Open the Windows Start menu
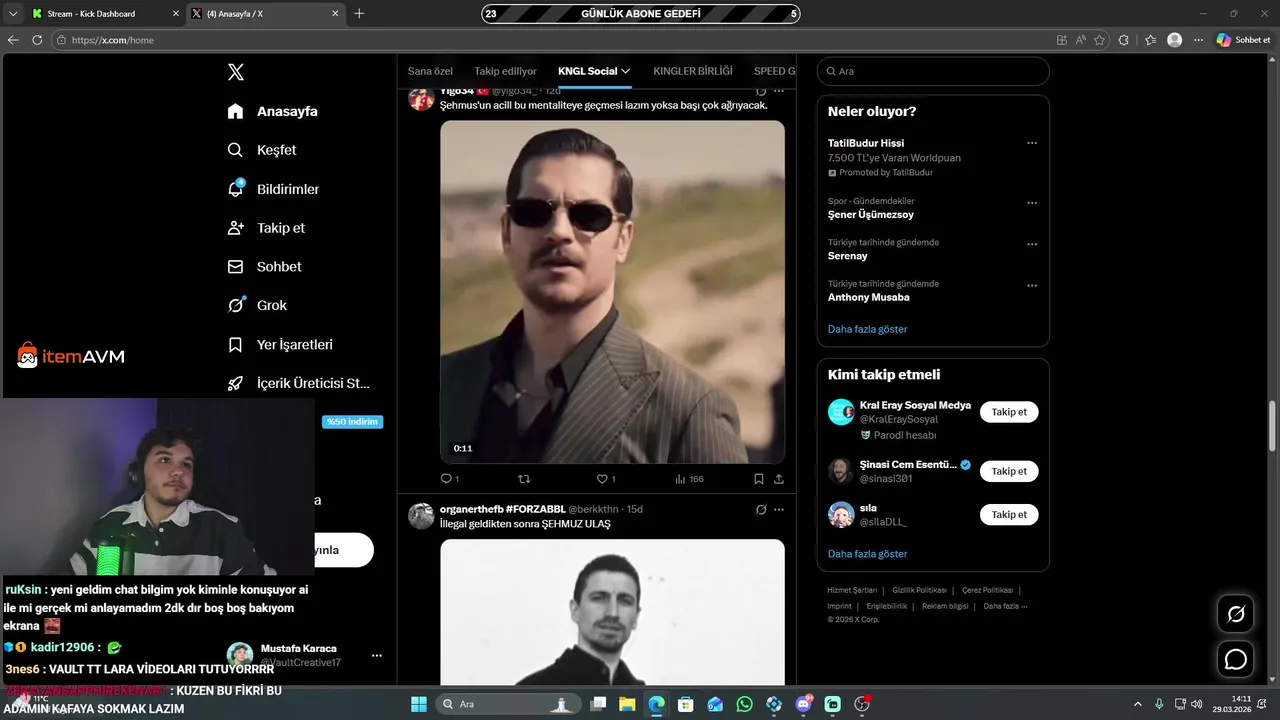1280x720 pixels. coord(419,704)
